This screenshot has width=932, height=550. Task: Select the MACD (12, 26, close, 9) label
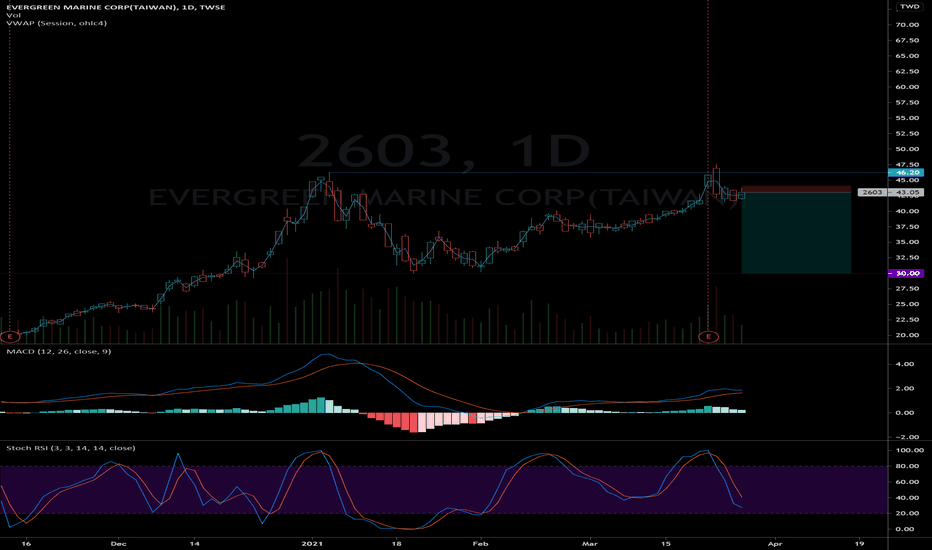tap(58, 351)
